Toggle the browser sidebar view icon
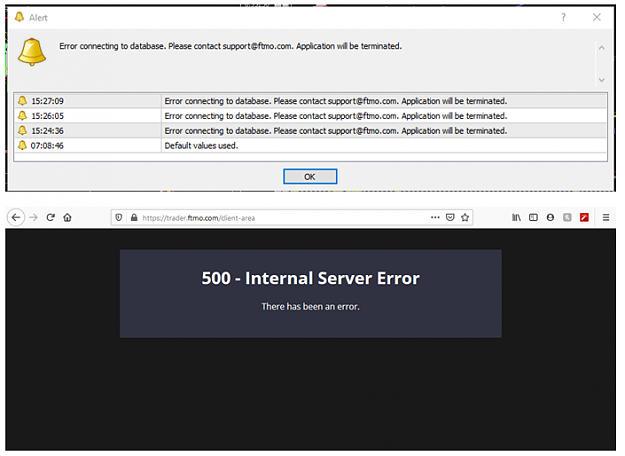Viewport: 625px width, 456px height. tap(533, 217)
